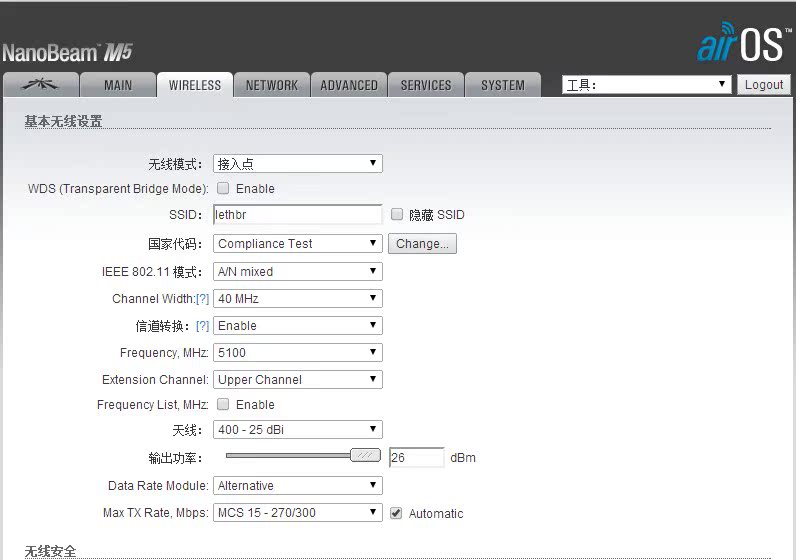Open the Extension Channel dropdown
The height and width of the screenshot is (560, 796).
pos(297,379)
